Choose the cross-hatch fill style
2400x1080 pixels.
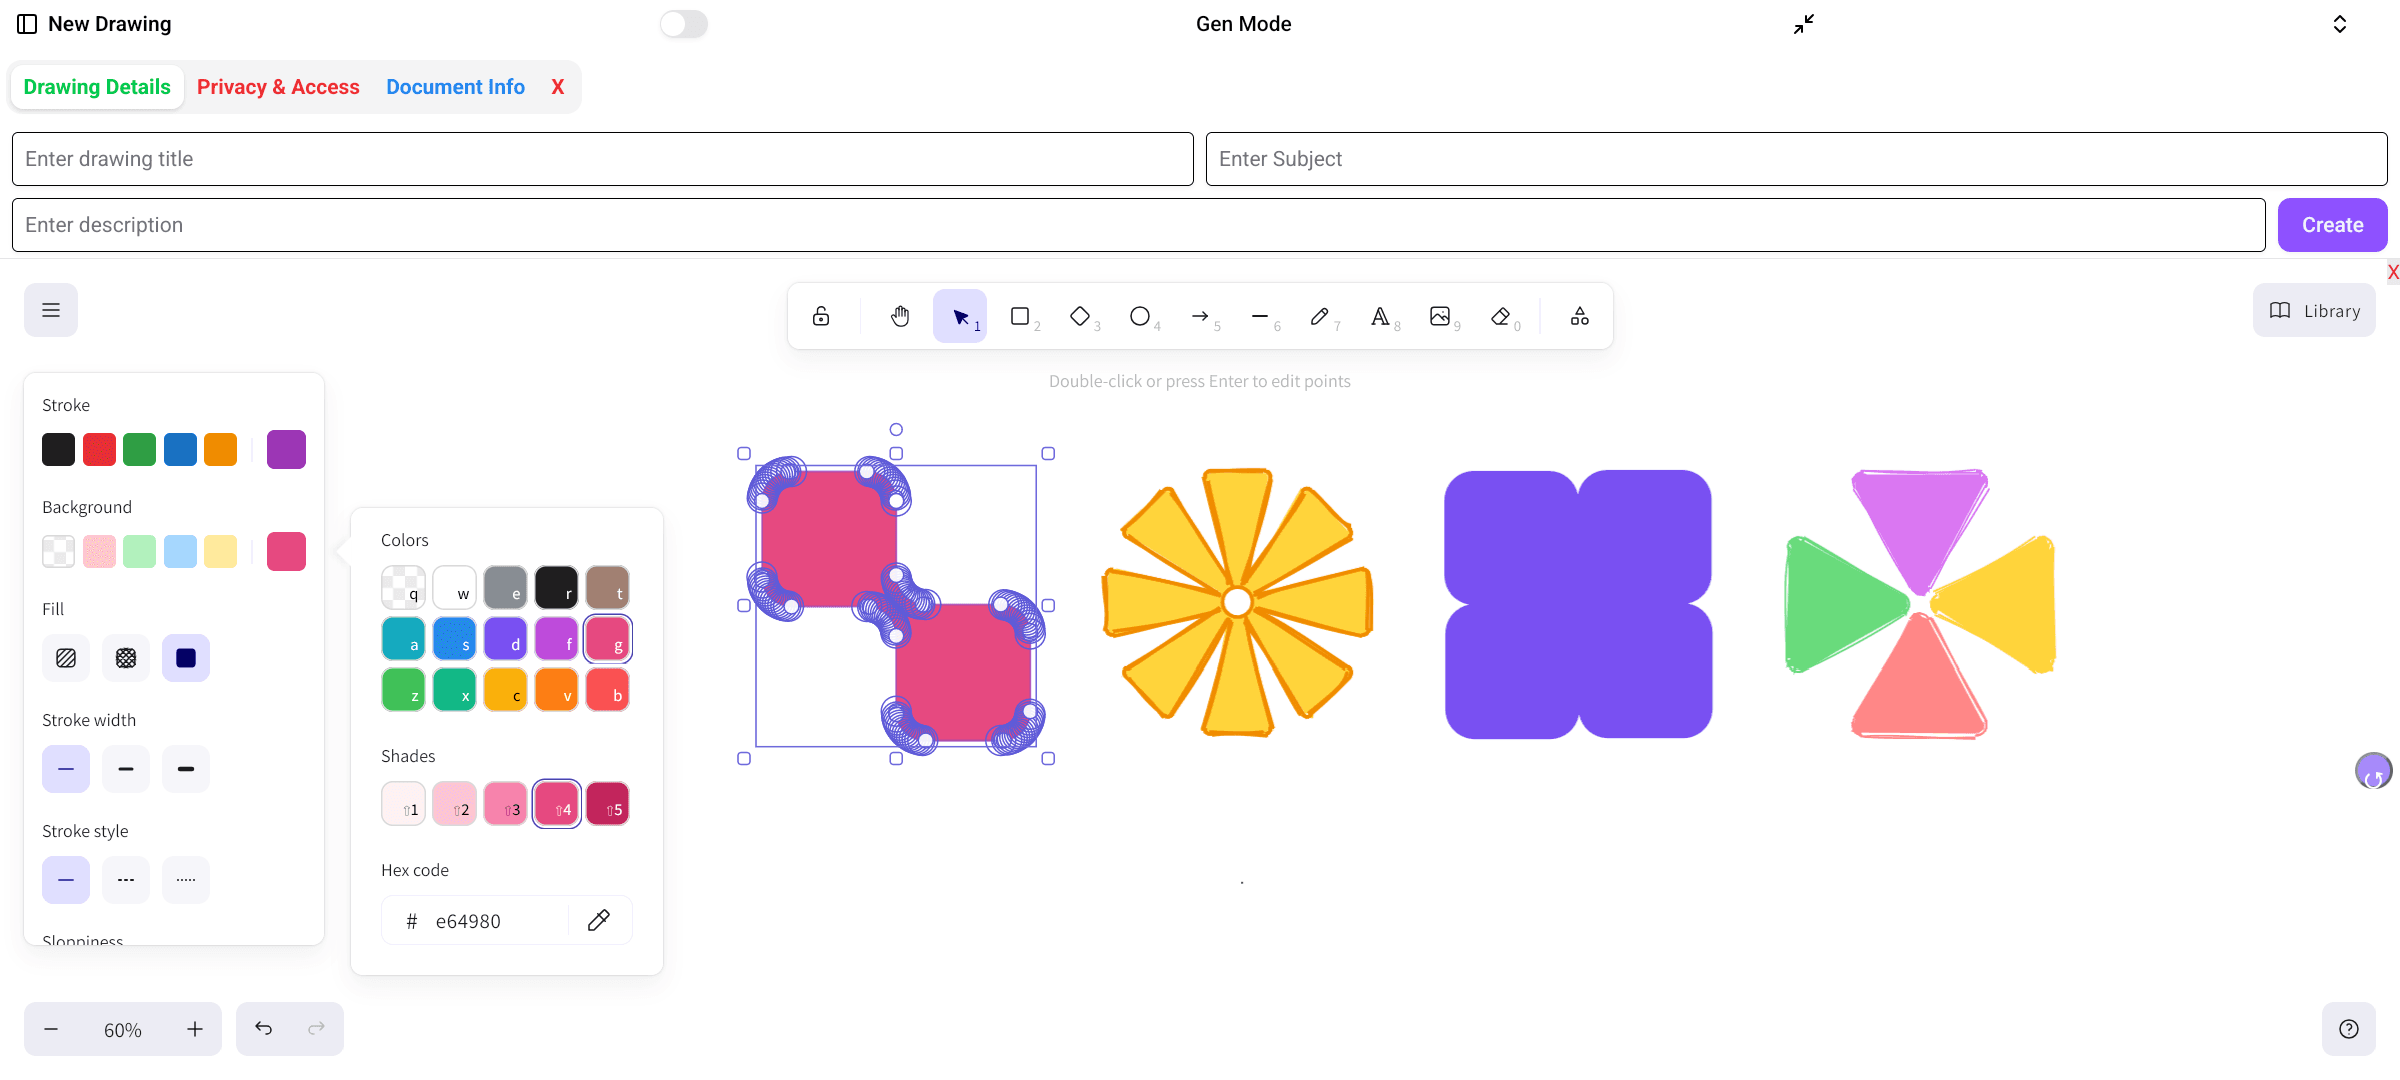pyautogui.click(x=126, y=658)
